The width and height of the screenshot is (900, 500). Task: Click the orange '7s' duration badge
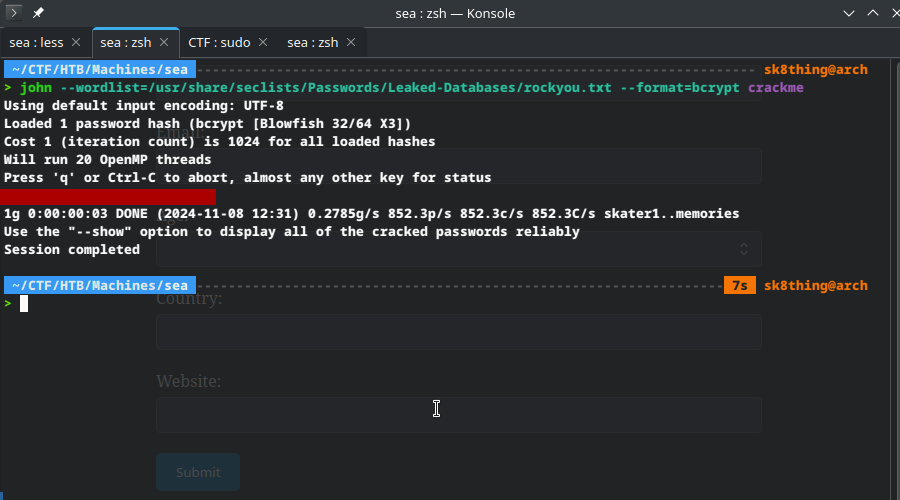coord(739,286)
